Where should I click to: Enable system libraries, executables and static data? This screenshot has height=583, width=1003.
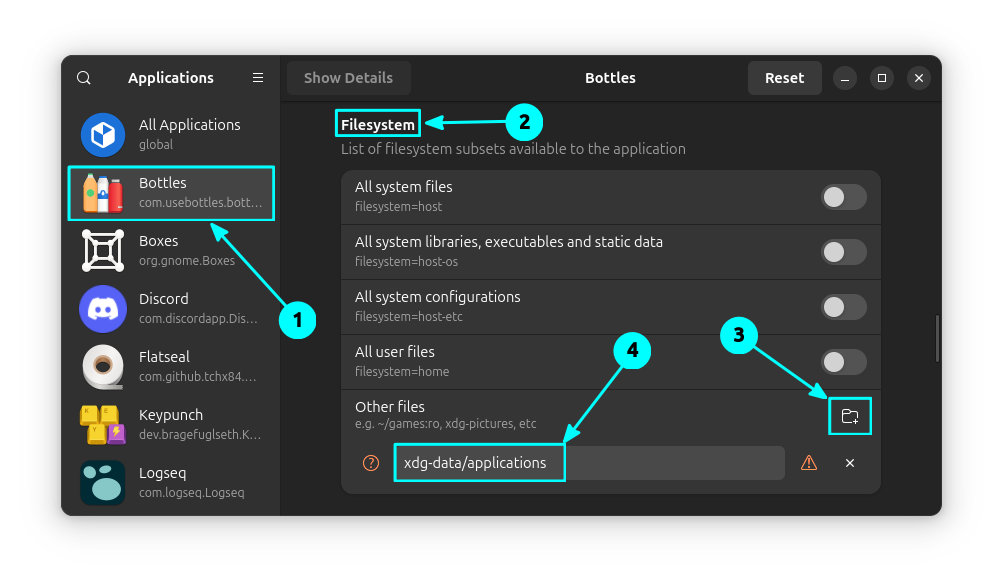tap(843, 252)
